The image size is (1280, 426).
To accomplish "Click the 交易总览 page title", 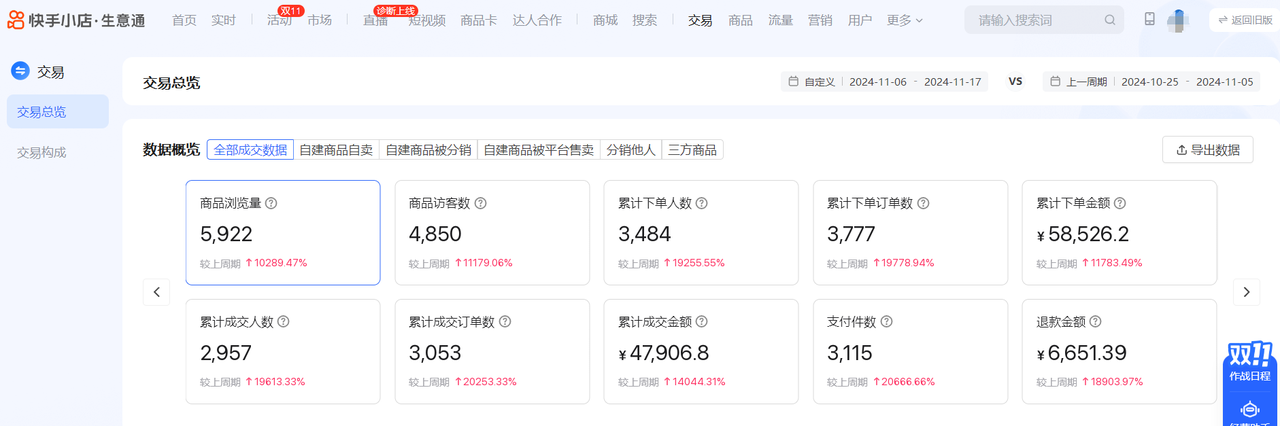I will click(x=171, y=82).
